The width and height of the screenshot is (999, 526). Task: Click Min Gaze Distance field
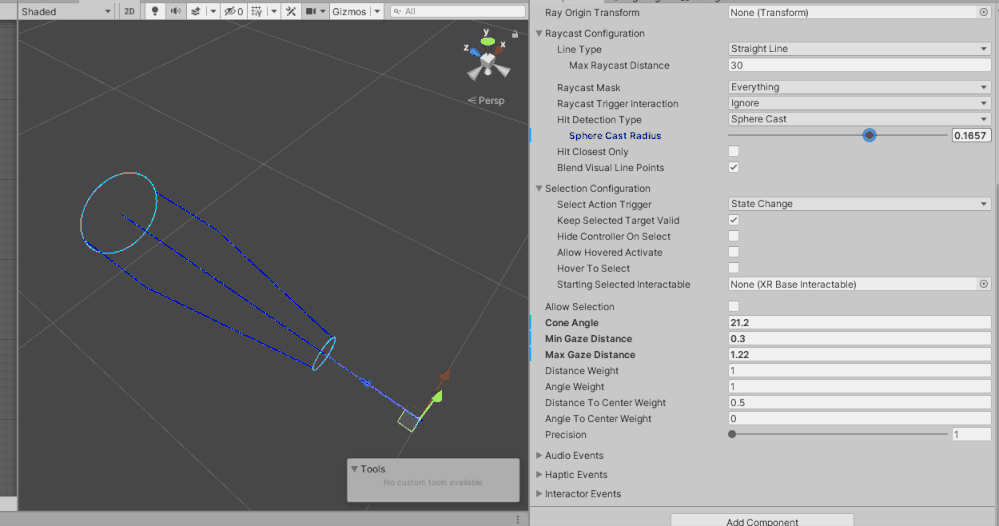click(859, 339)
